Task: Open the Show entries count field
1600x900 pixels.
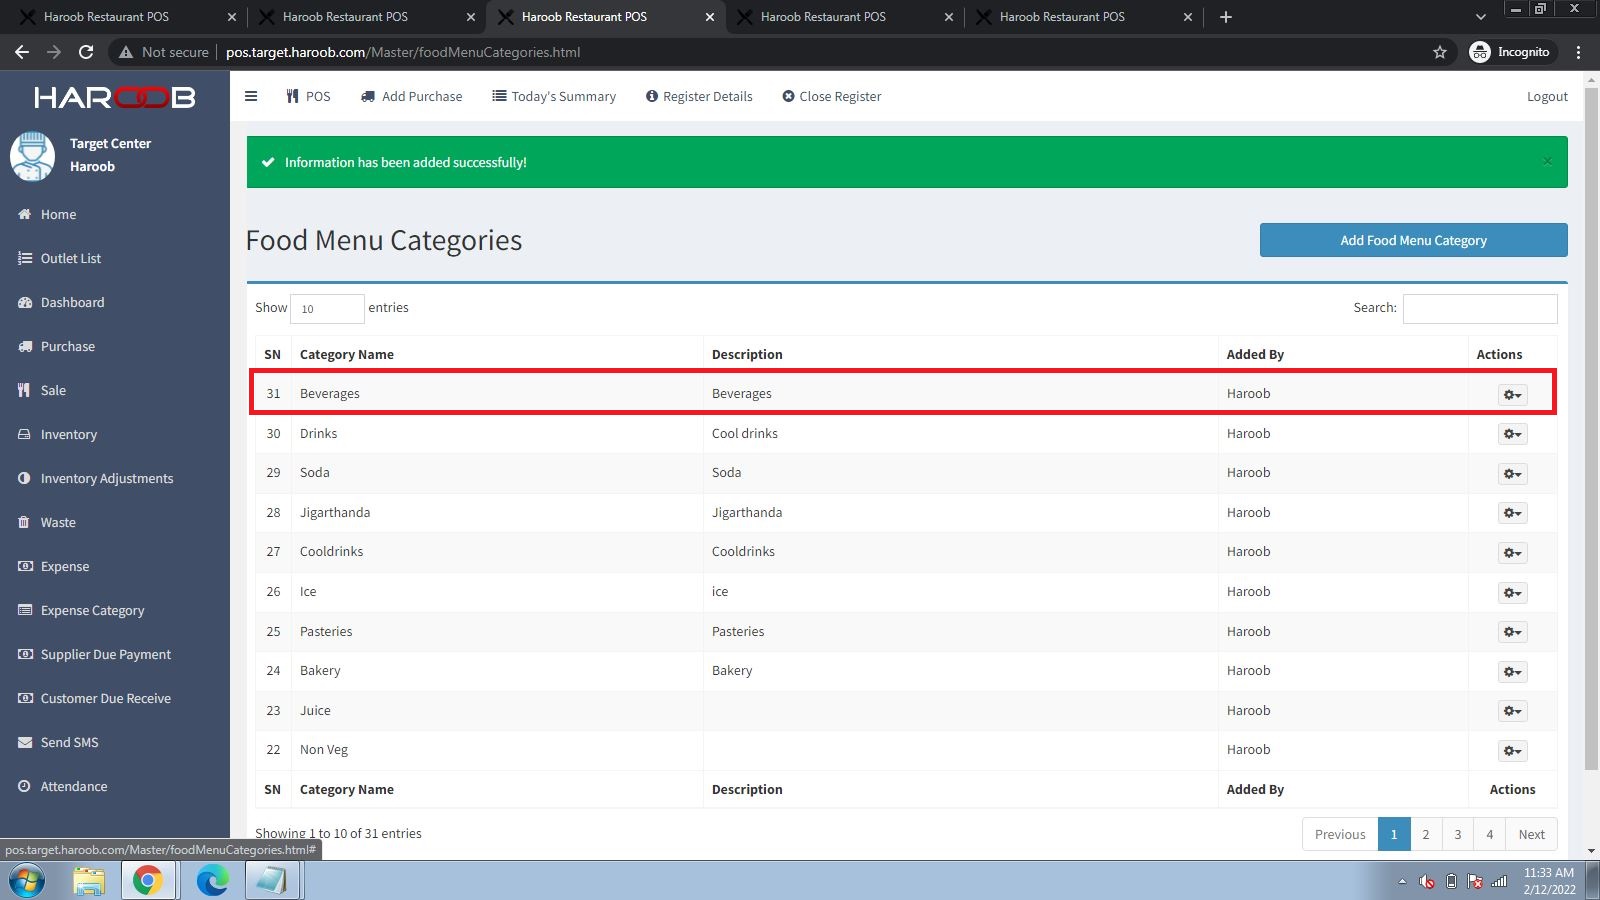Action: point(327,308)
